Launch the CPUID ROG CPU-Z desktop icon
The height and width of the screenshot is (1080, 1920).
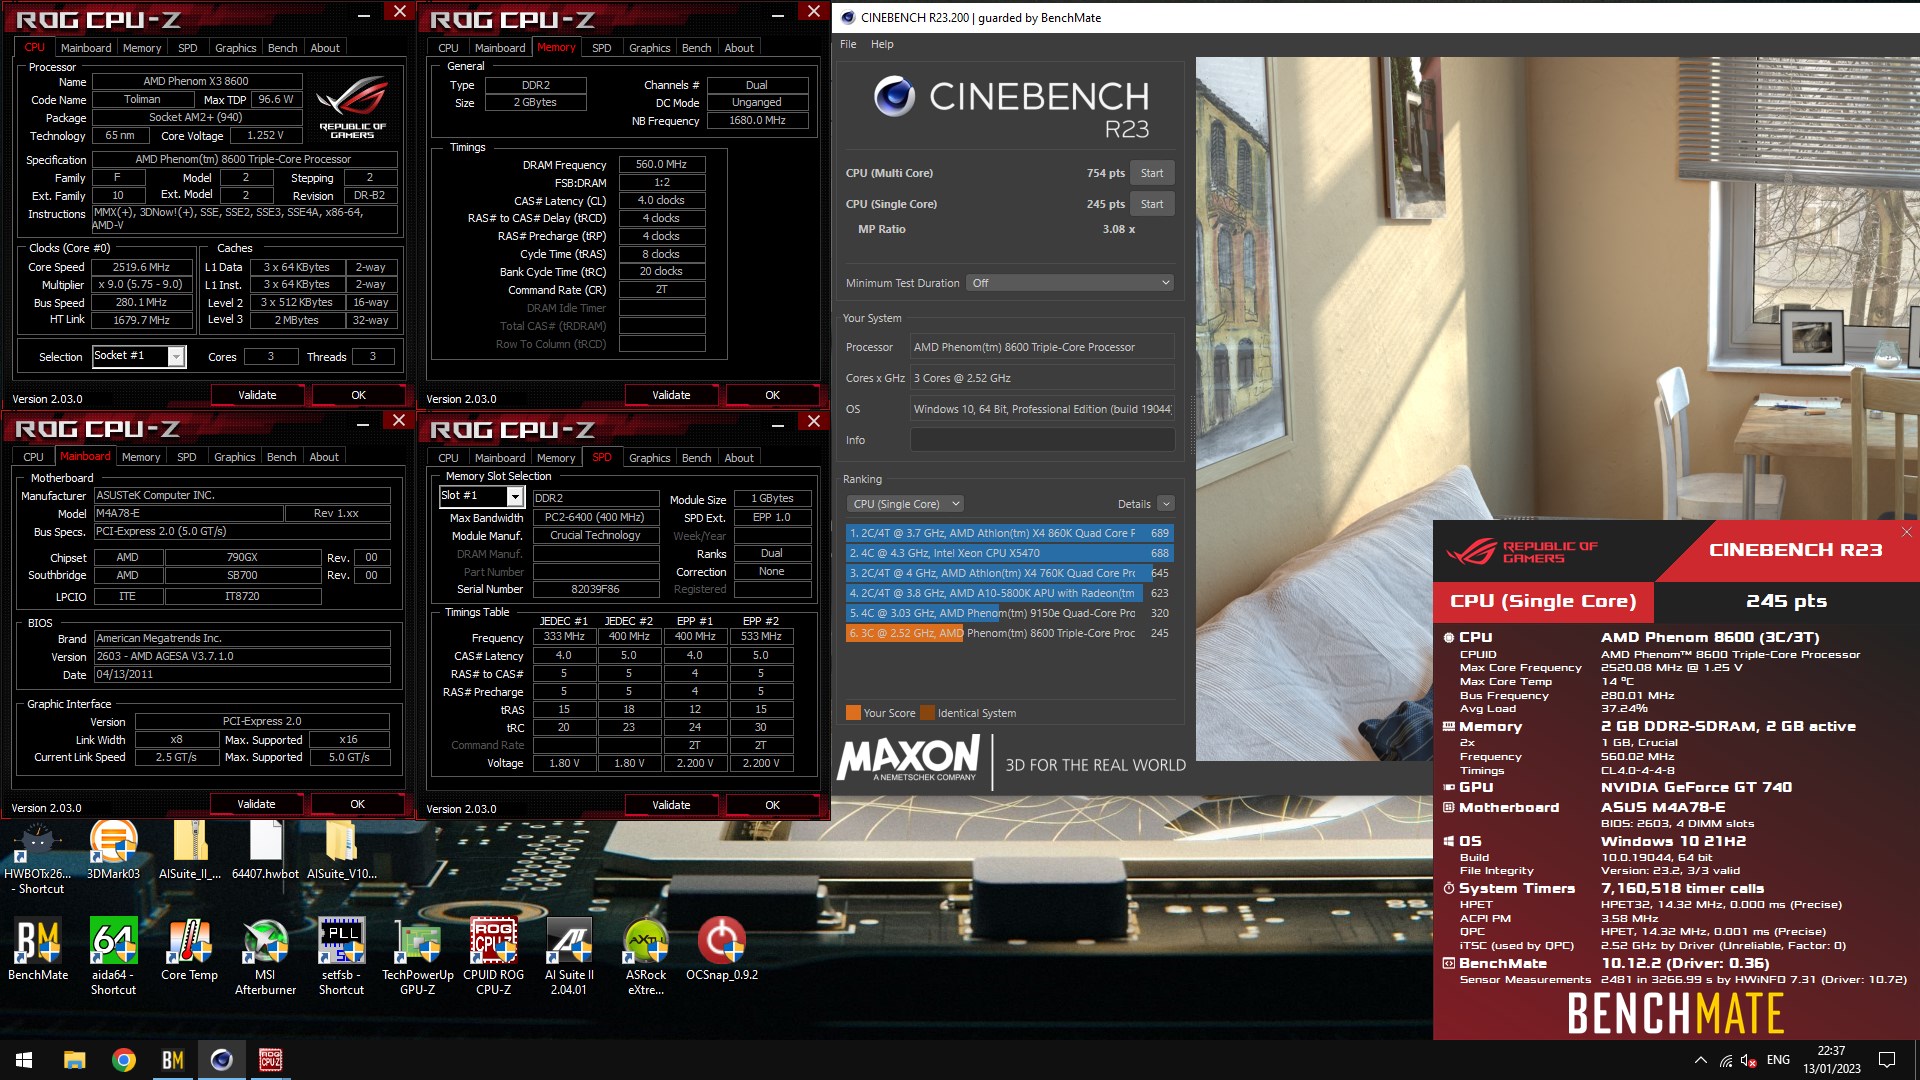point(494,956)
